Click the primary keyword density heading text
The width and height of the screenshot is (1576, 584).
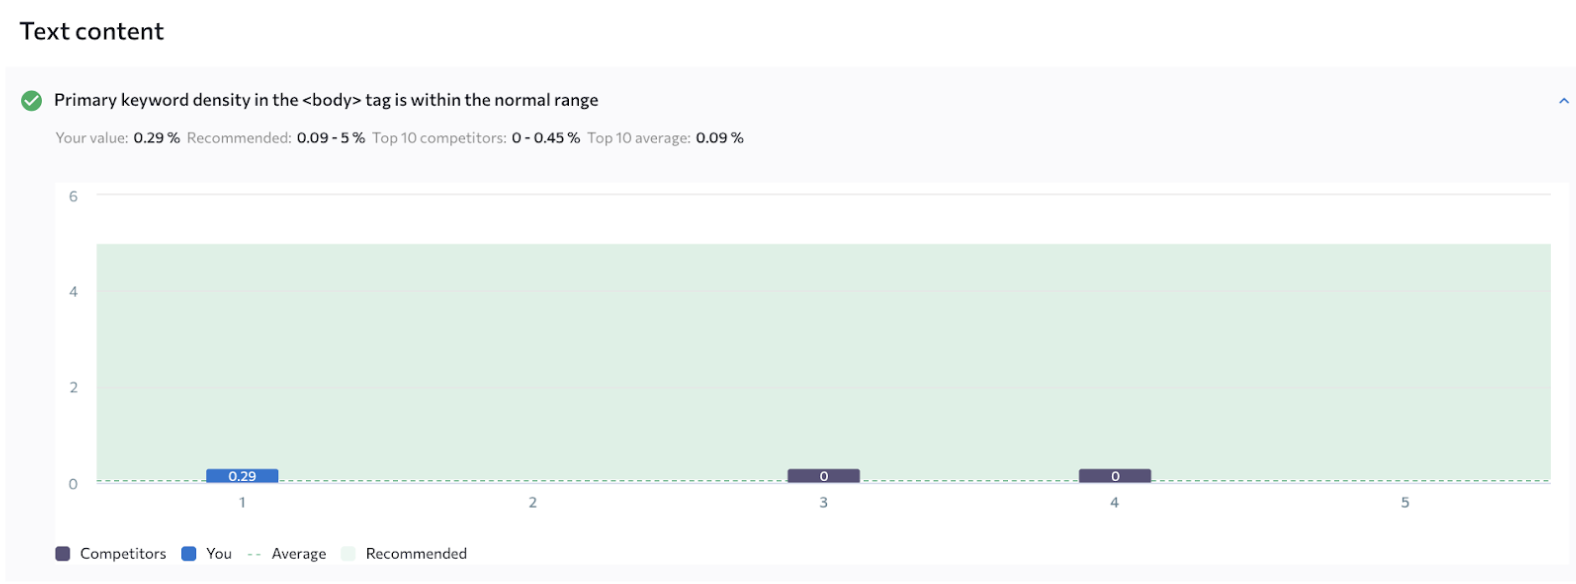326,100
